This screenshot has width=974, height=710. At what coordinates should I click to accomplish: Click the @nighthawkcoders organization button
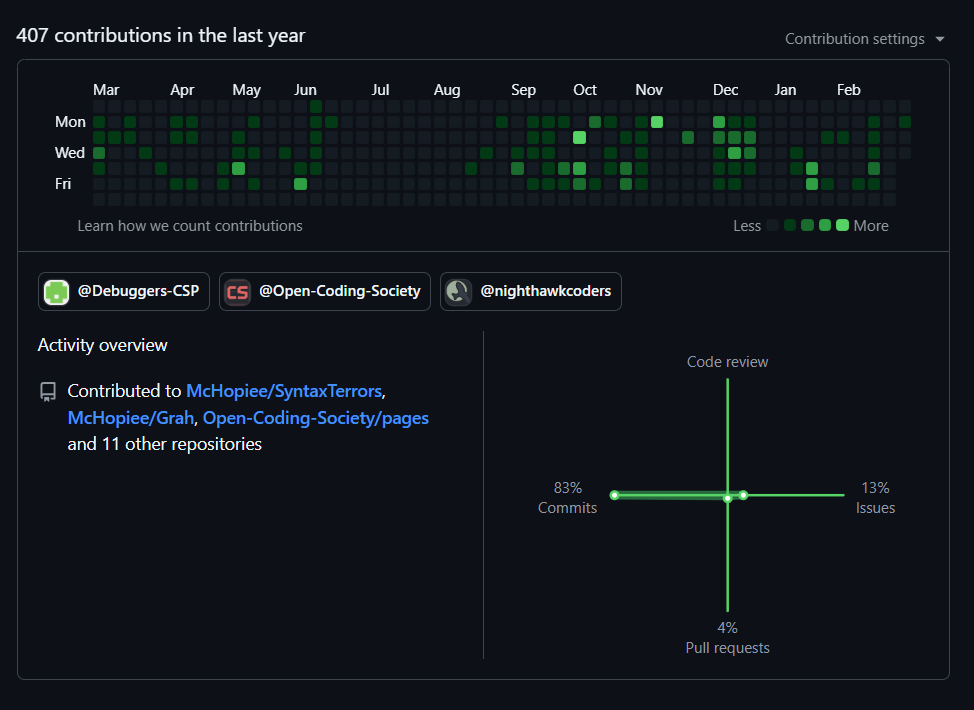[x=530, y=291]
